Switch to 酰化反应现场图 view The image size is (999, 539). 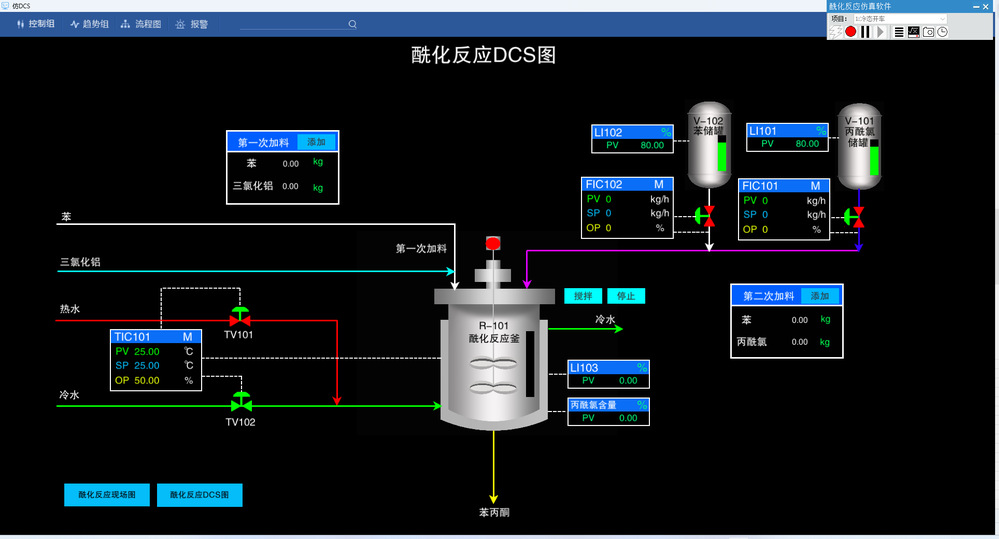[x=107, y=495]
